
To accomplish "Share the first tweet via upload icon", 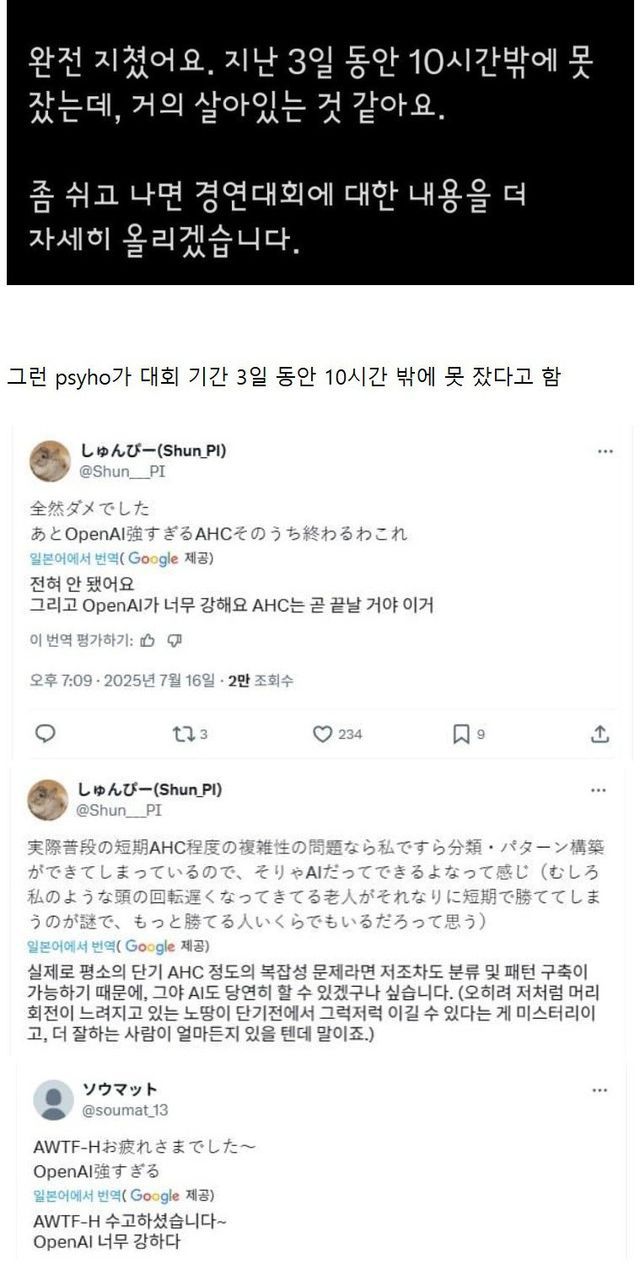I will coord(600,734).
